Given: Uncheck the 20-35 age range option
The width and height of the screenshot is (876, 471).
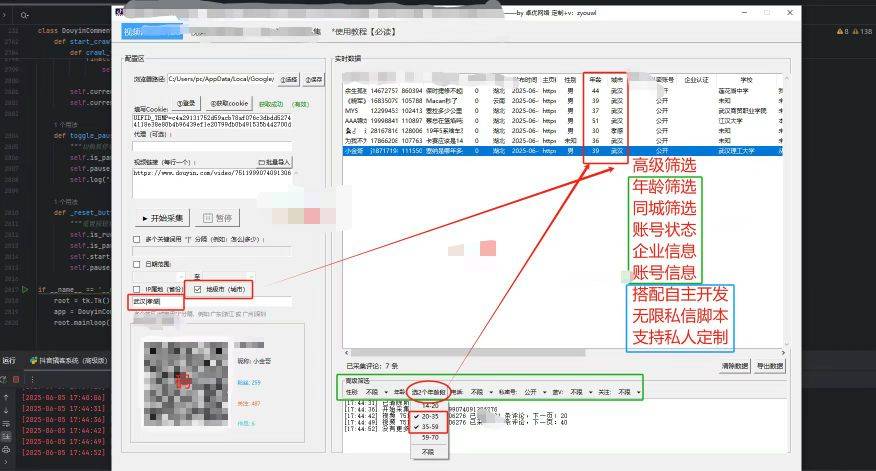Looking at the screenshot, I should pyautogui.click(x=428, y=416).
